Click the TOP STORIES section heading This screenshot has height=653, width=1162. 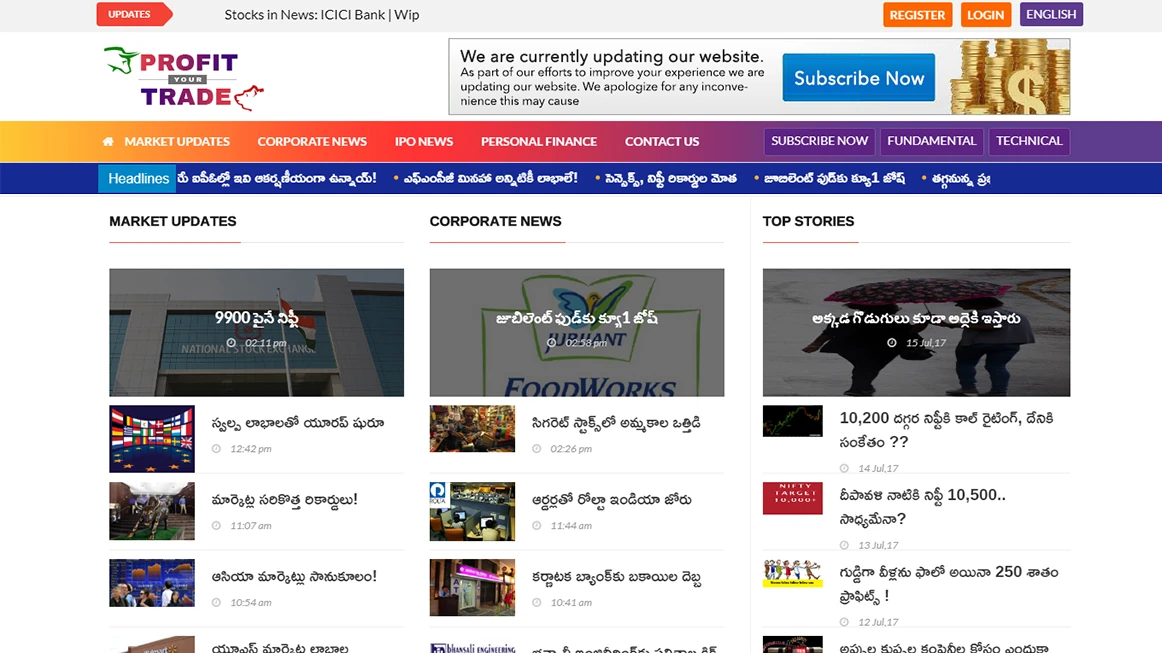809,222
